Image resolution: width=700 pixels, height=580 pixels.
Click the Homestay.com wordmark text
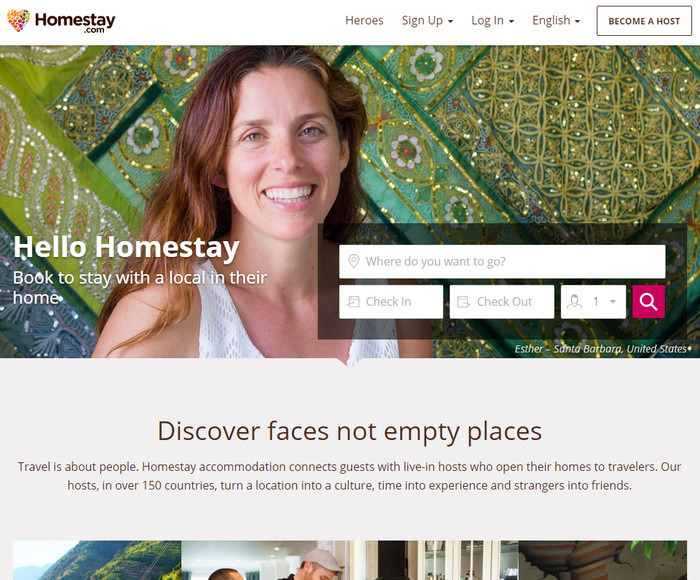[75, 21]
